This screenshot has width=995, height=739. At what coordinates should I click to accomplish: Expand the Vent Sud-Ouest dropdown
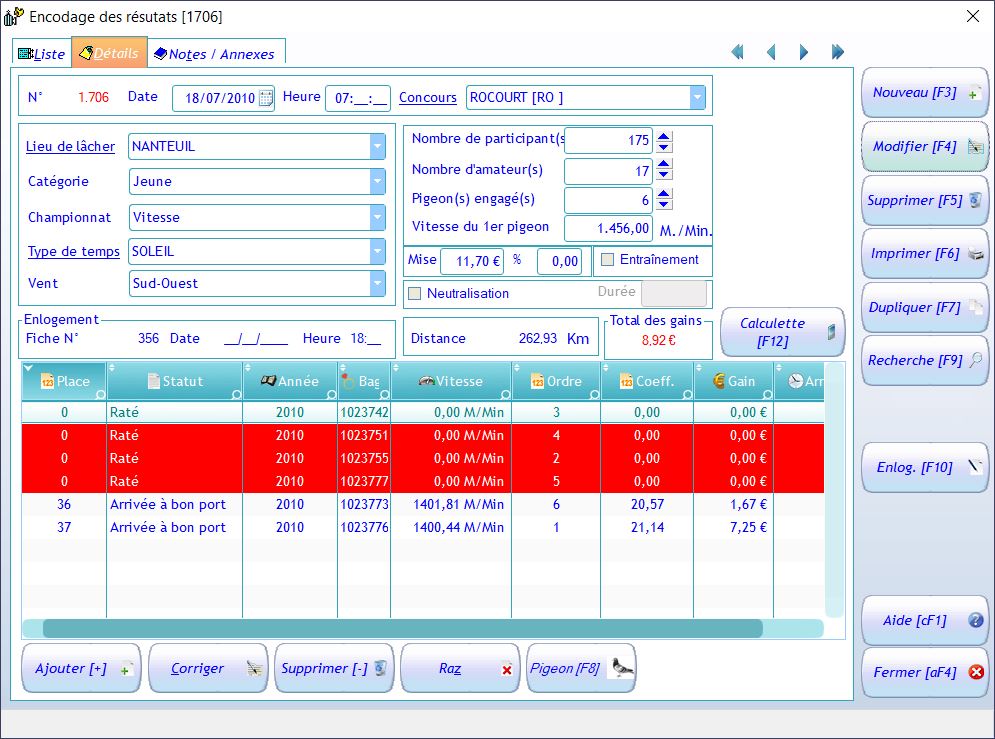click(x=377, y=284)
